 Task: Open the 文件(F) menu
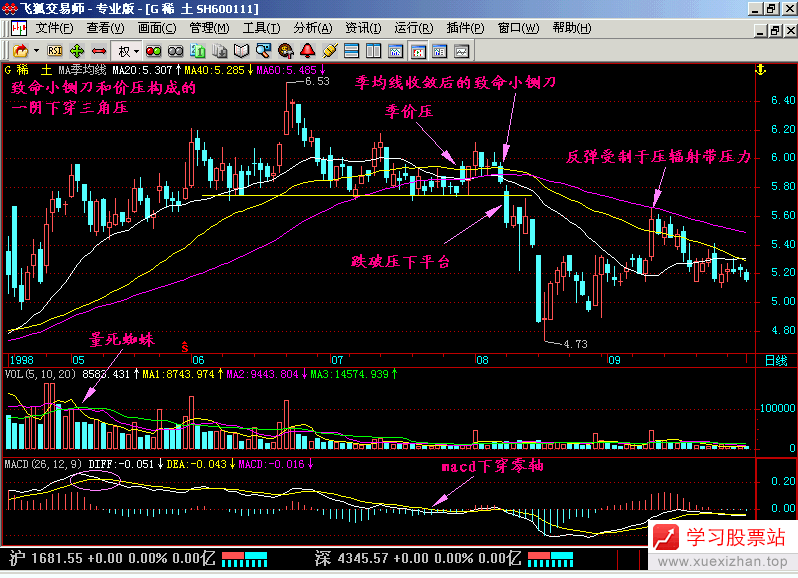coord(54,28)
